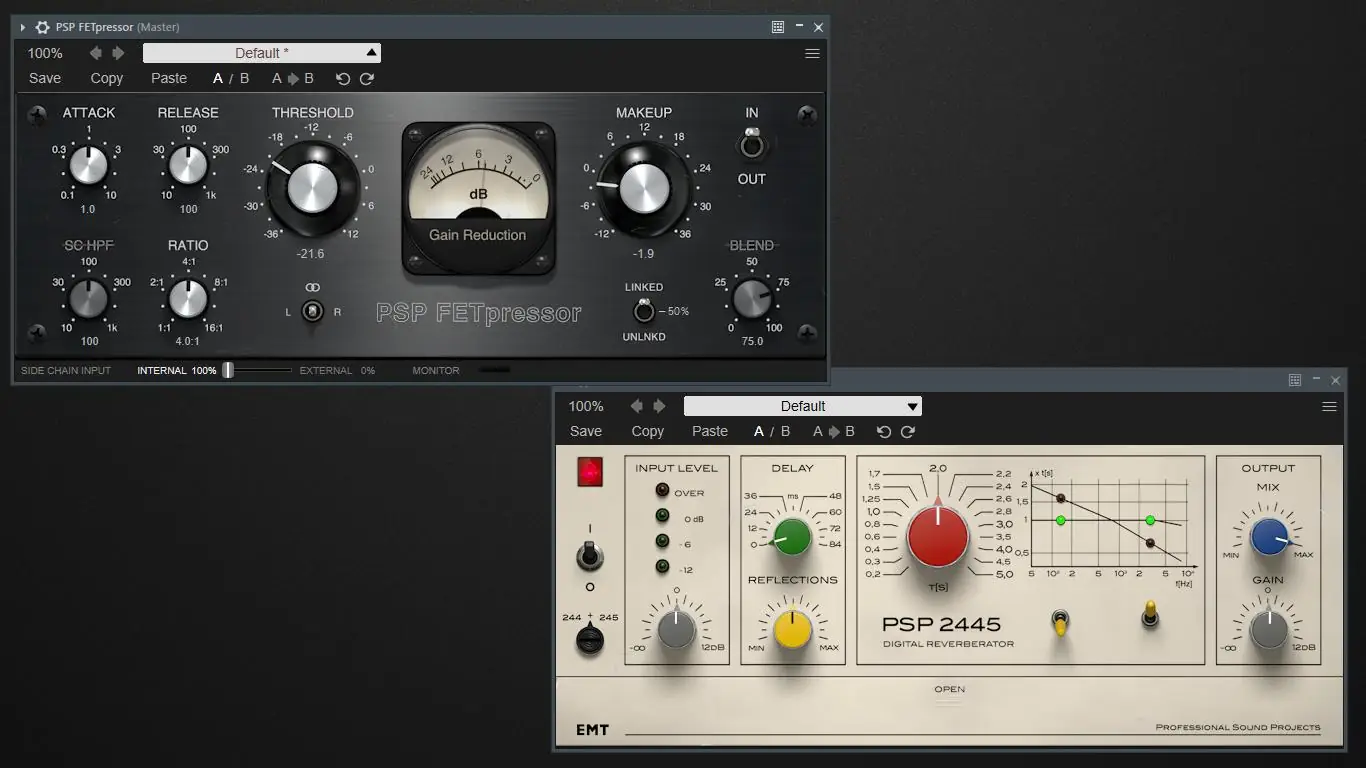The width and height of the screenshot is (1366, 768).
Task: Click the RATIO knob
Action: (188, 298)
